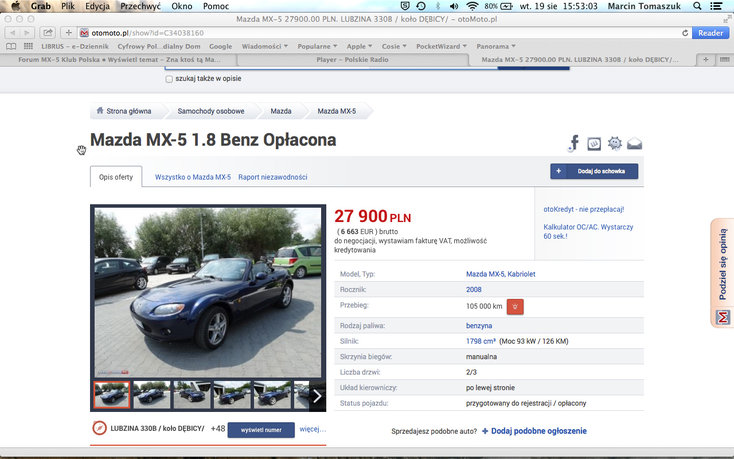
Task: Click the home icon in breadcrumb
Action: (x=100, y=111)
